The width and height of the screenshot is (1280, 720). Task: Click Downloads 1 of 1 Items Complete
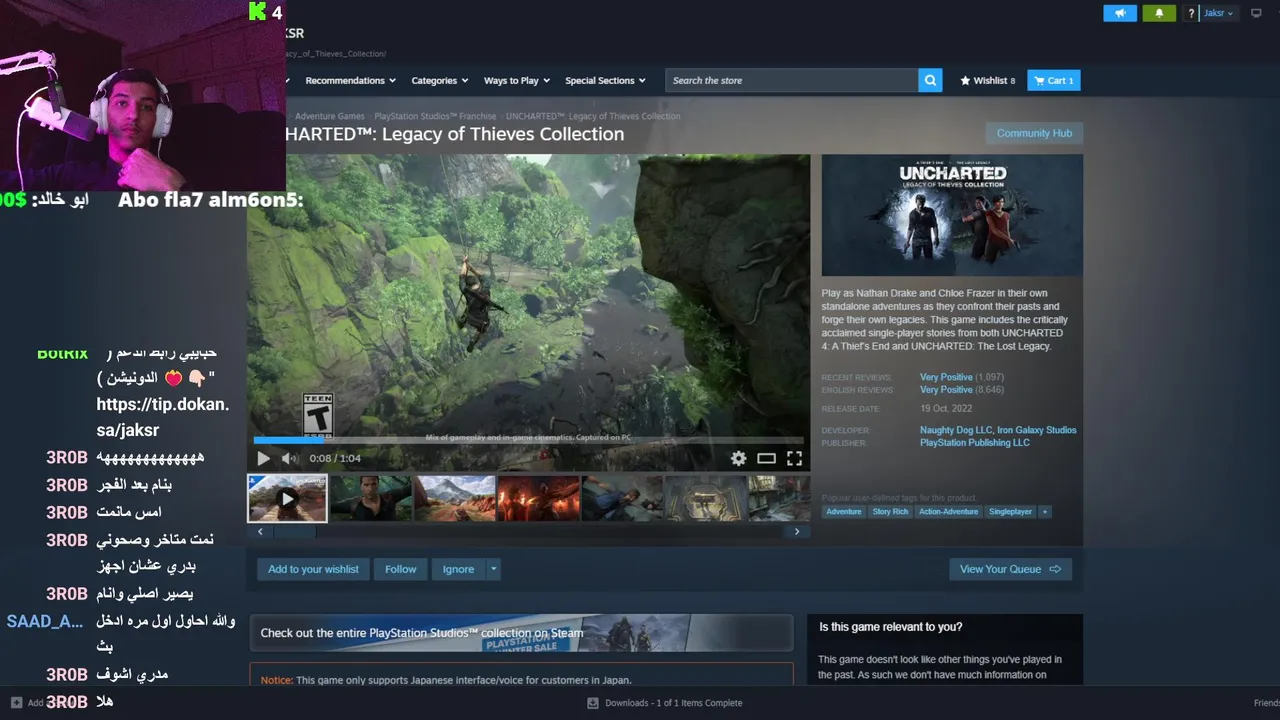pos(673,703)
